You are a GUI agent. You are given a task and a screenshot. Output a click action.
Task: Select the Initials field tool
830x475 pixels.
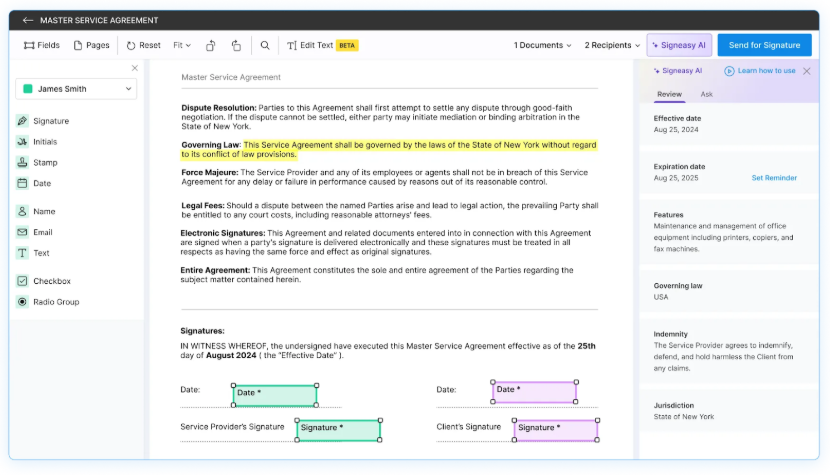point(45,142)
